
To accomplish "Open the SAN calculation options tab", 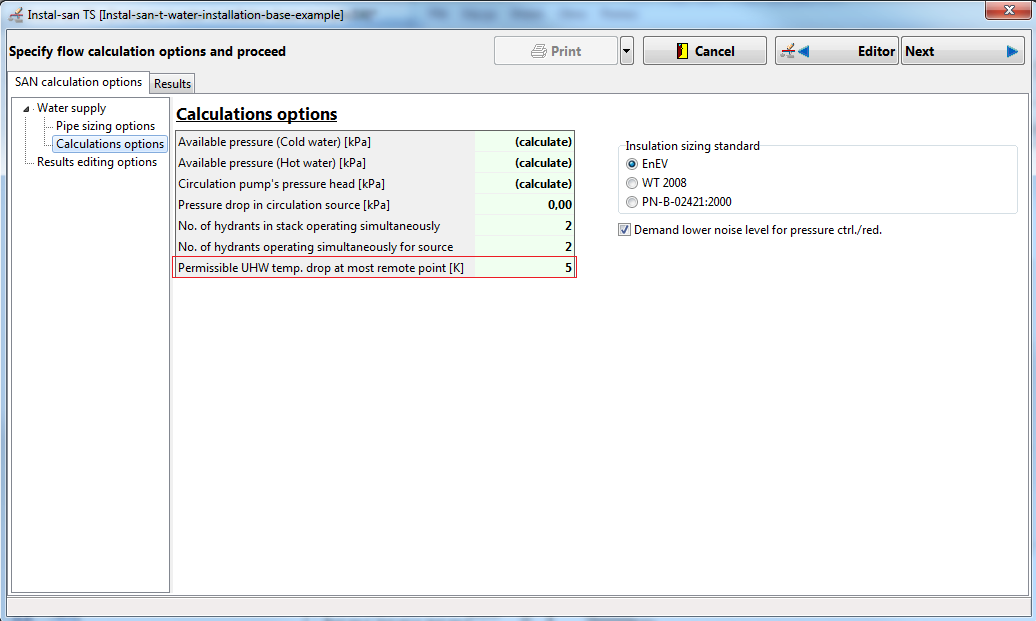I will point(78,82).
